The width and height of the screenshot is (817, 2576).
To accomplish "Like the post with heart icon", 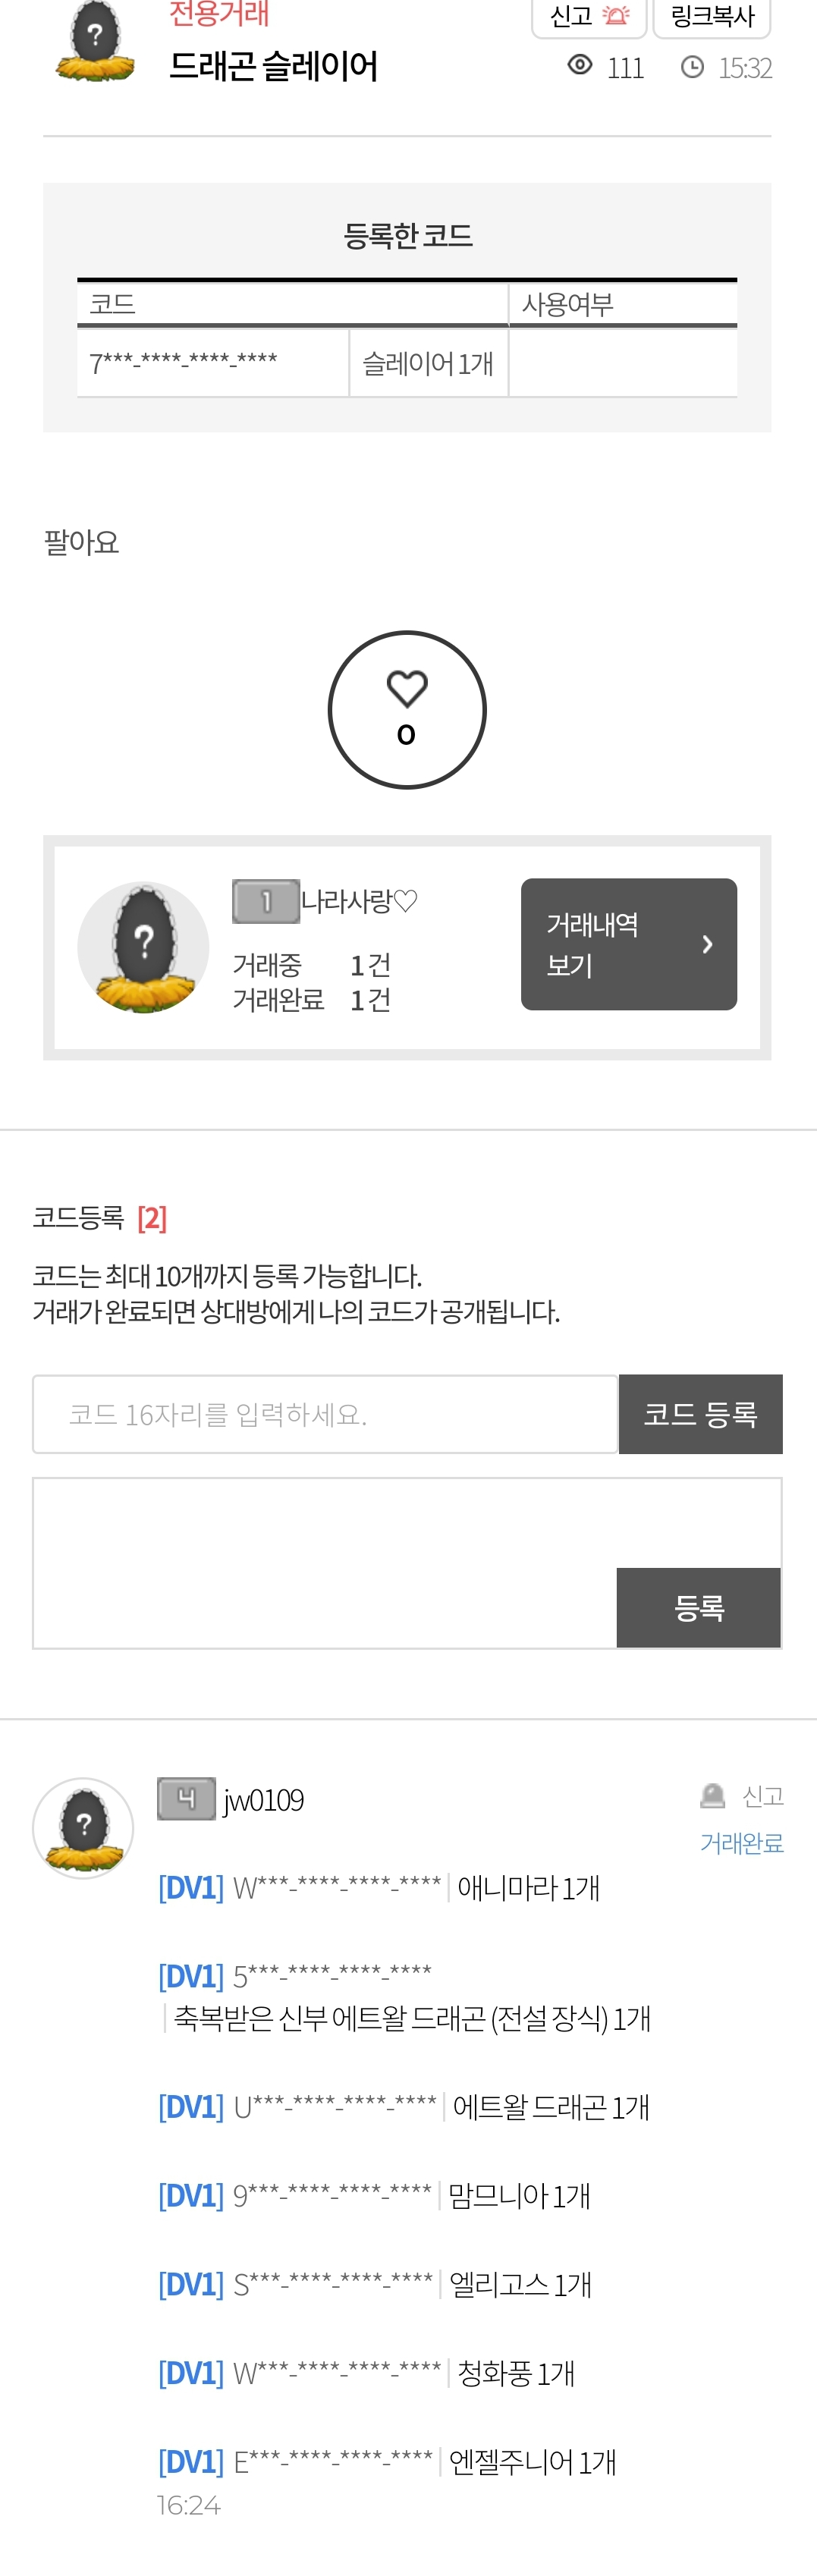I will click(x=407, y=709).
